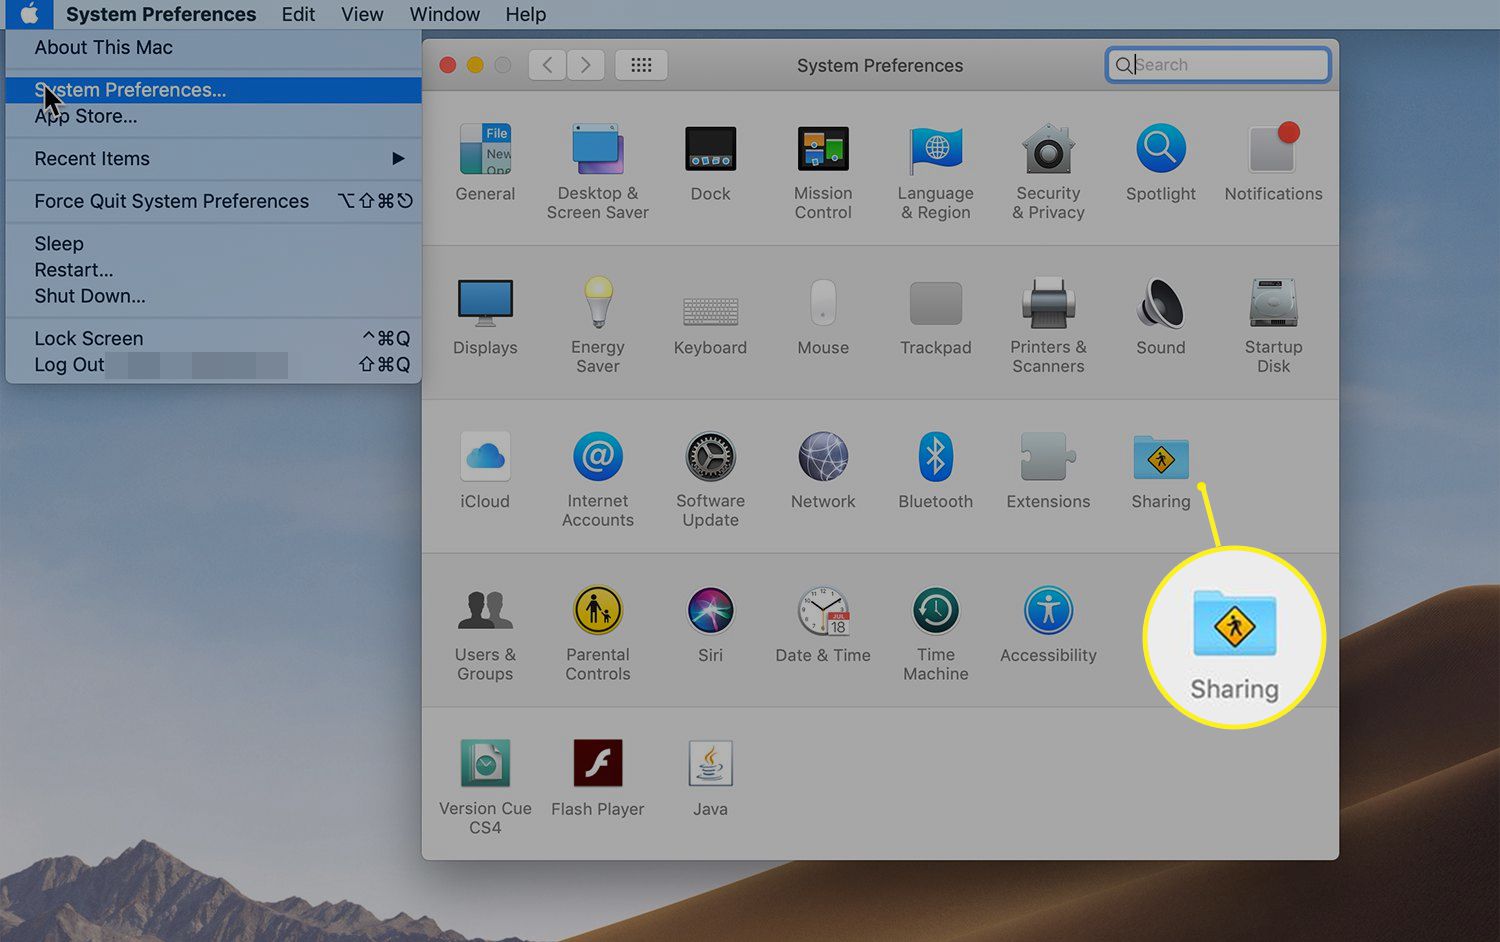Show all preferences grid button
Viewport: 1500px width, 942px height.
click(641, 65)
